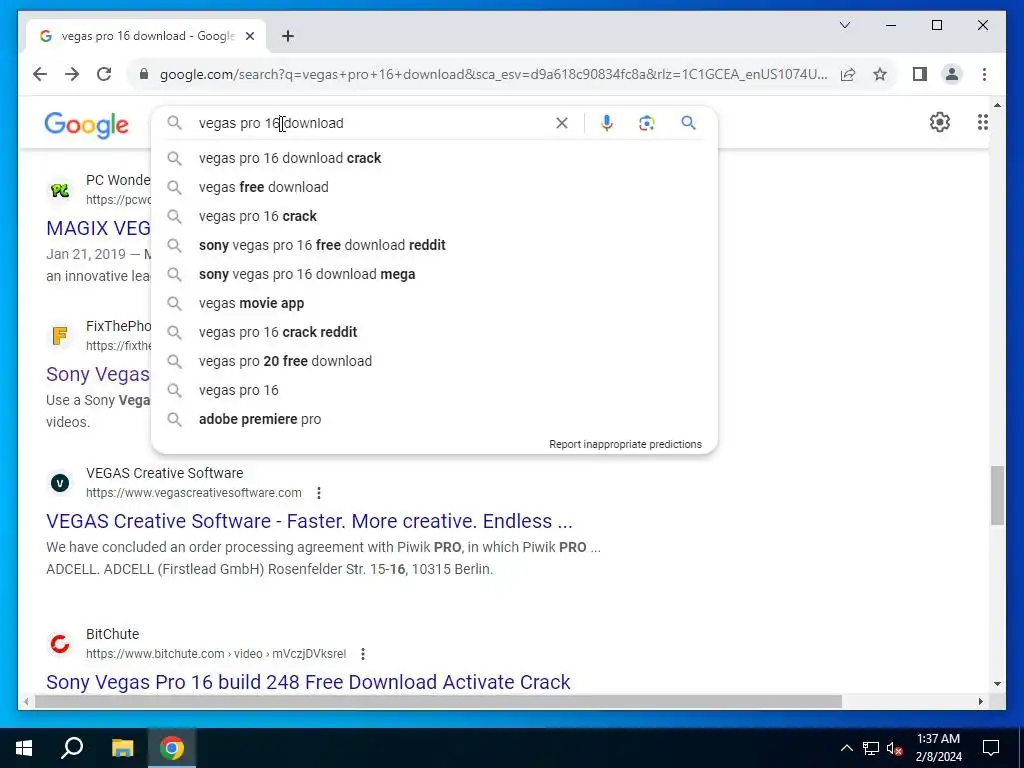Go back with the browser back arrow

[40, 74]
